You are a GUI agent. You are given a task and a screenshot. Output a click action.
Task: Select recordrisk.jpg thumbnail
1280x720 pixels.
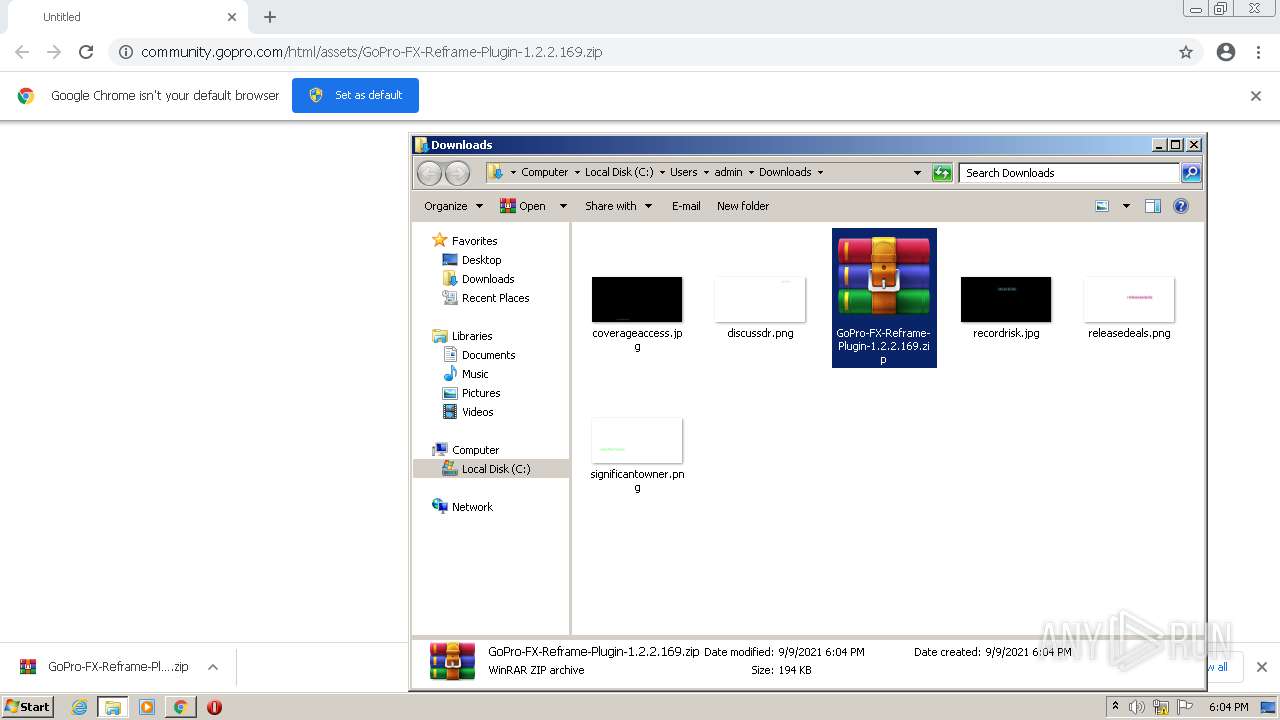(x=1006, y=300)
